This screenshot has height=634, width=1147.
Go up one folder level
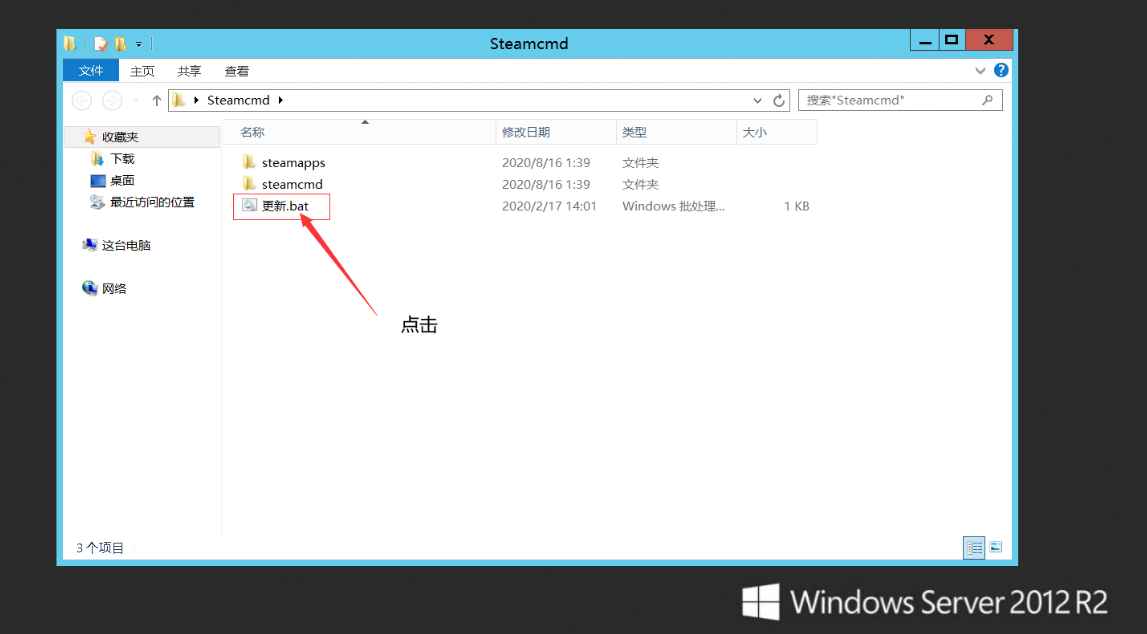157,100
